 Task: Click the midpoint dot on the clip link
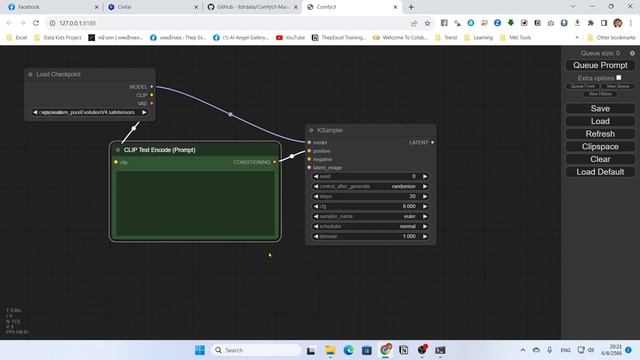coord(134,128)
